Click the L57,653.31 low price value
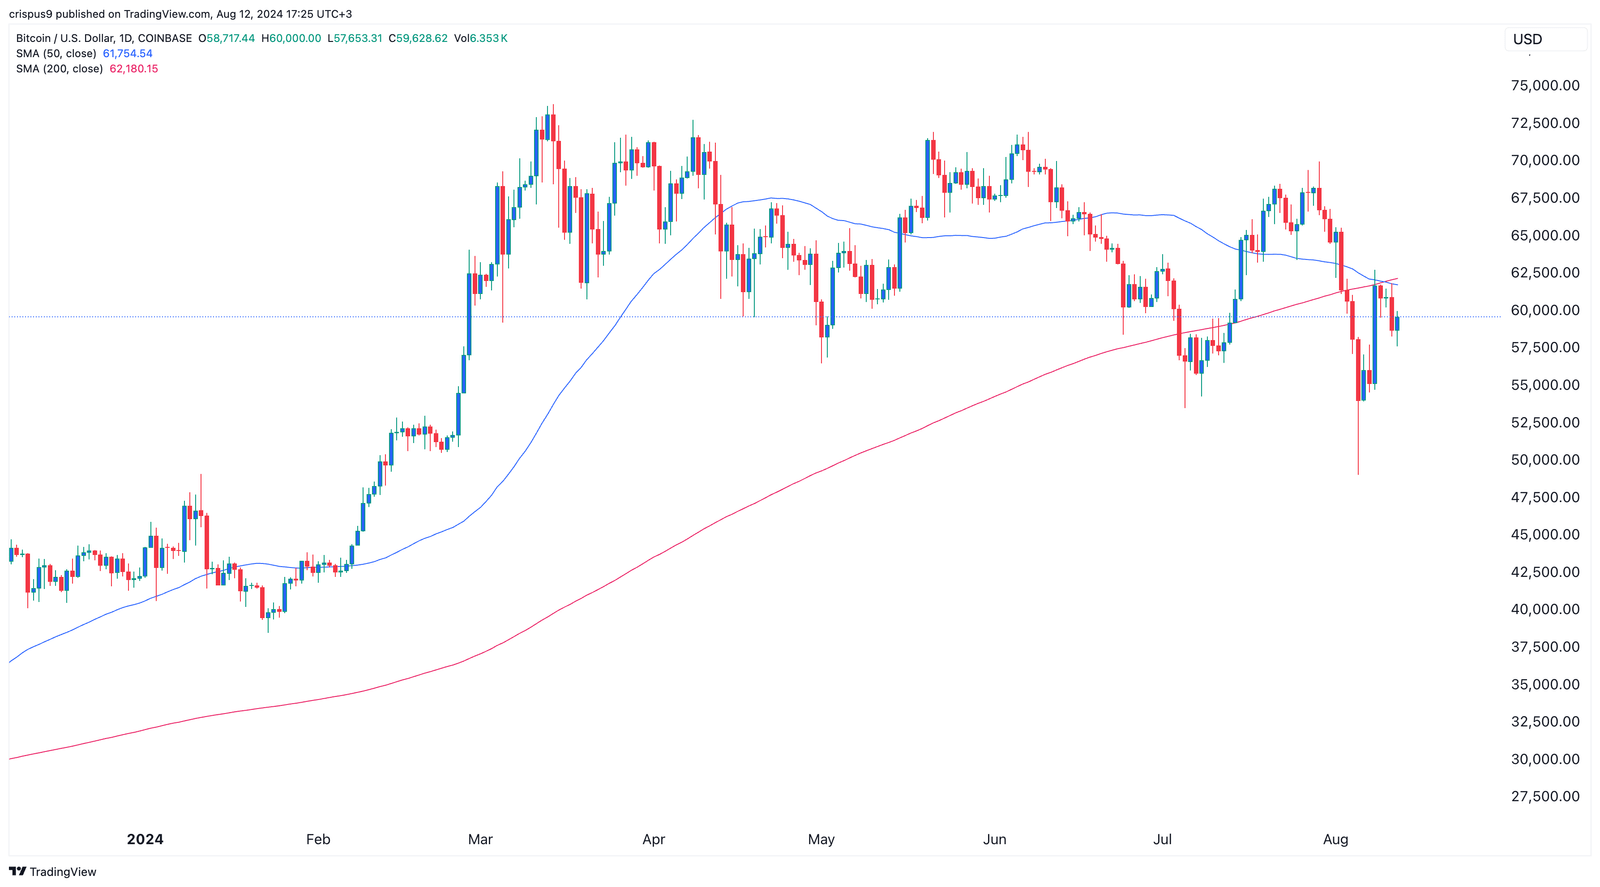This screenshot has width=1600, height=887. [354, 38]
